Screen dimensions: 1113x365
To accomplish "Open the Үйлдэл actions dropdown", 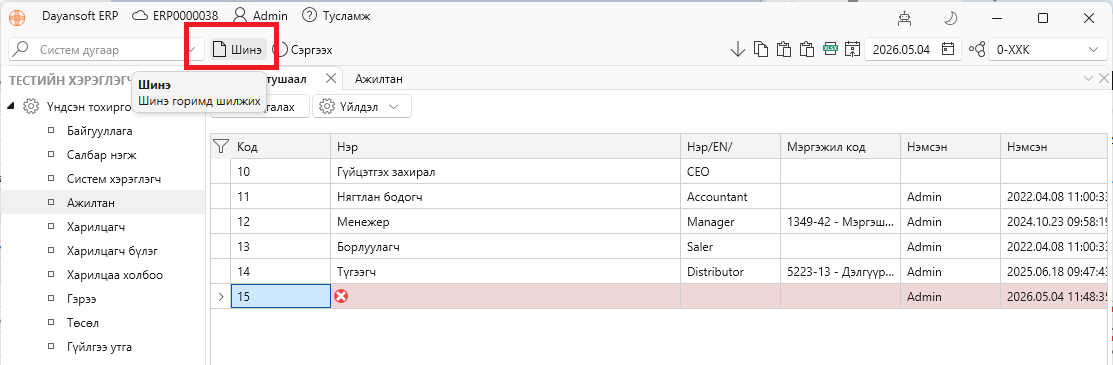I will [x=362, y=107].
